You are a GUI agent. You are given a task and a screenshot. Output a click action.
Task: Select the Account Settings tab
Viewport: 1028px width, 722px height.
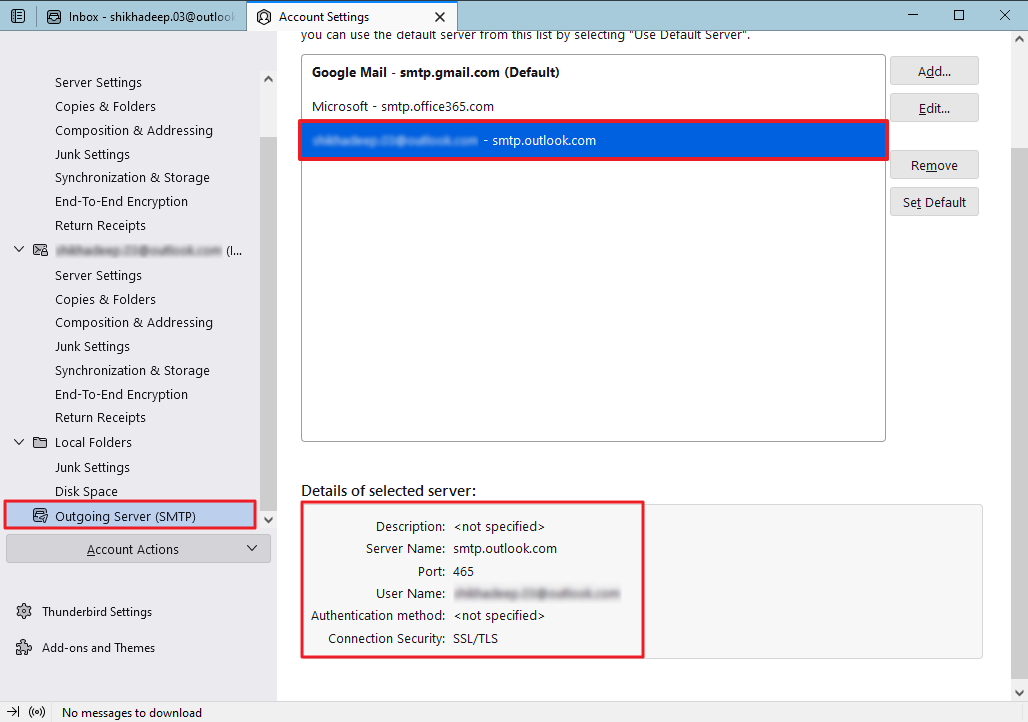tap(352, 16)
